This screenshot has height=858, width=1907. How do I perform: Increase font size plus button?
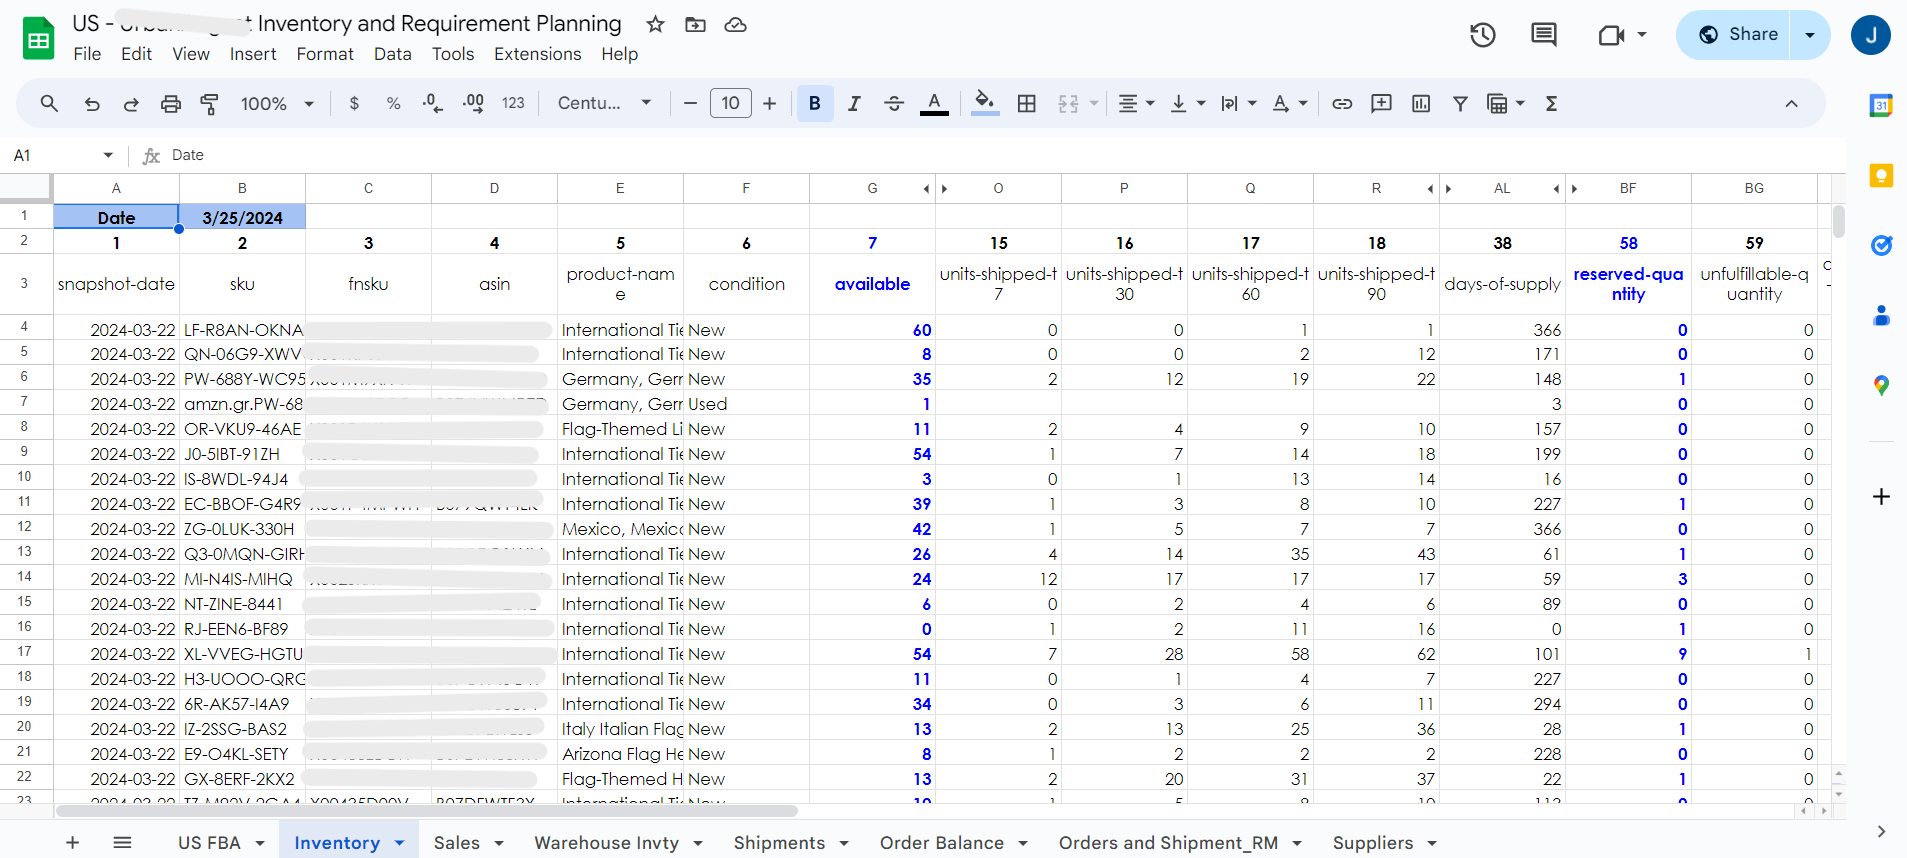pos(769,103)
